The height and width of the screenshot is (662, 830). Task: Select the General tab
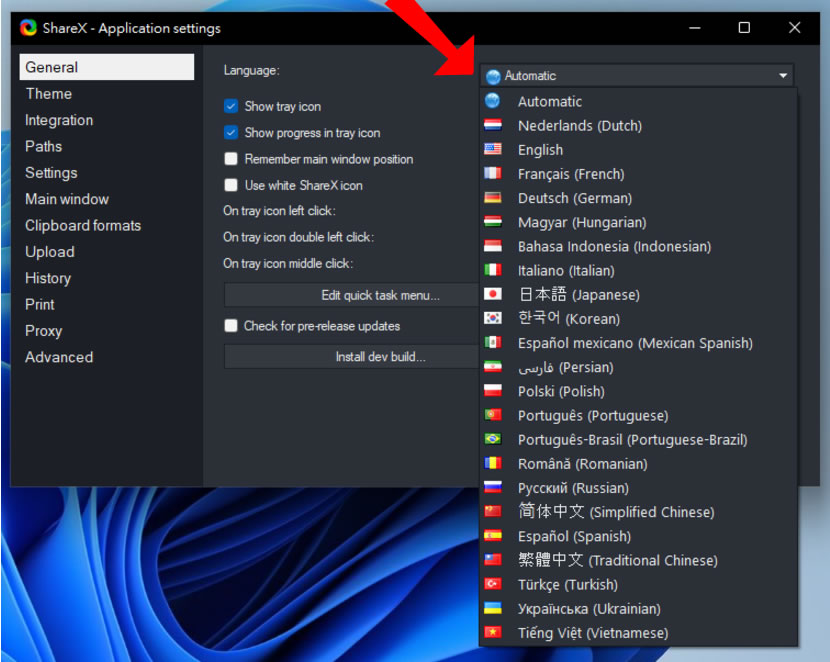click(107, 67)
